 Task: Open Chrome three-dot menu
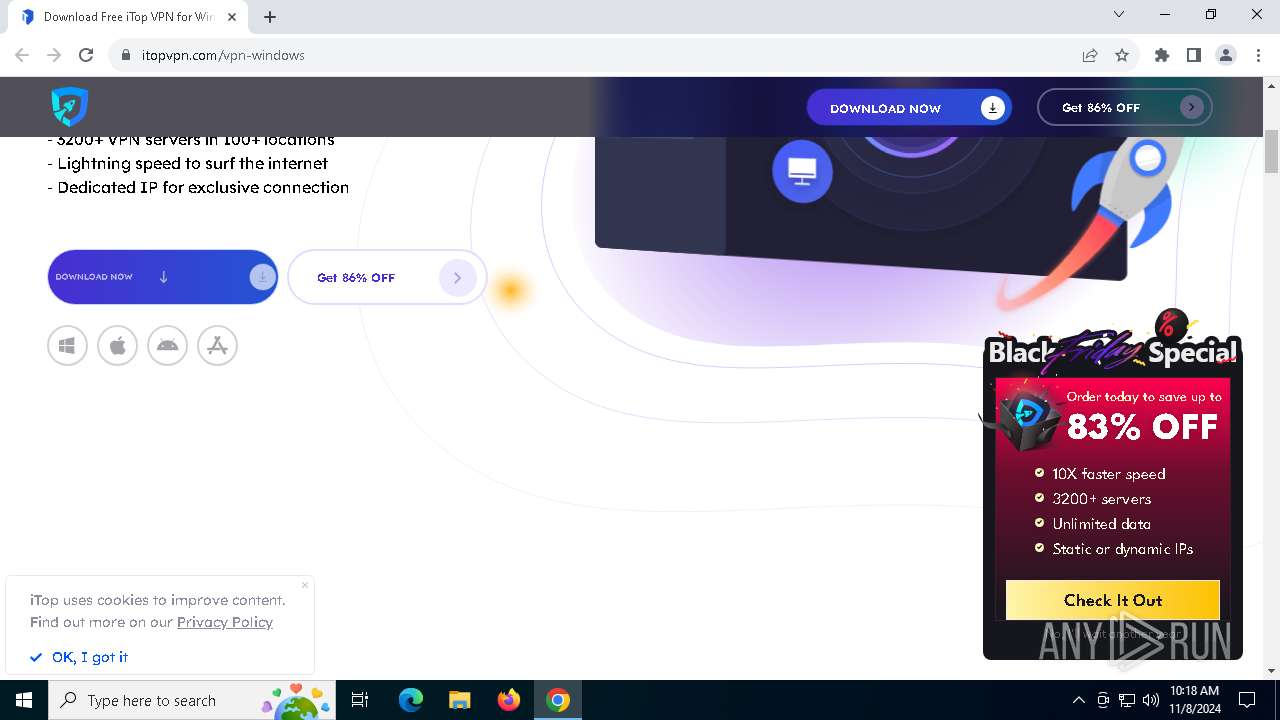[1257, 55]
